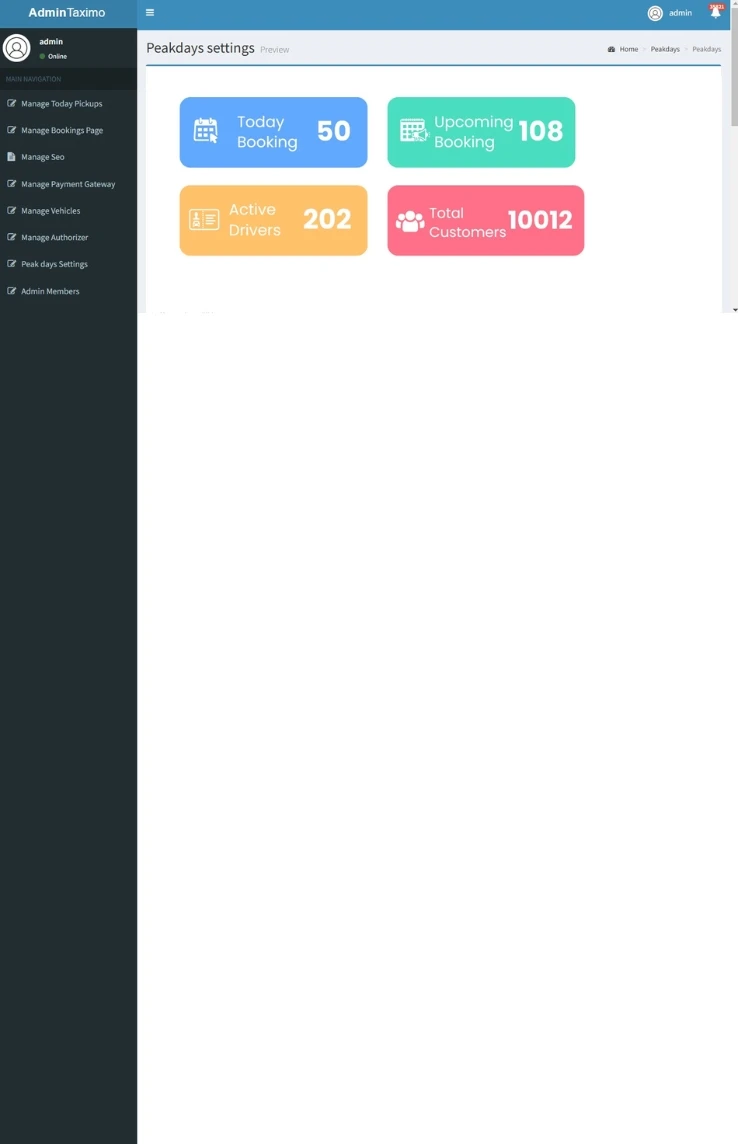The width and height of the screenshot is (738, 1144).
Task: Click the Today Booking calendar icon
Action: (206, 131)
